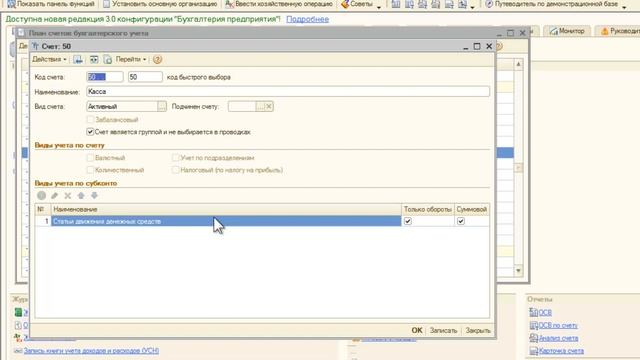
Task: Click the Подчинен счету field
Action: [242, 107]
